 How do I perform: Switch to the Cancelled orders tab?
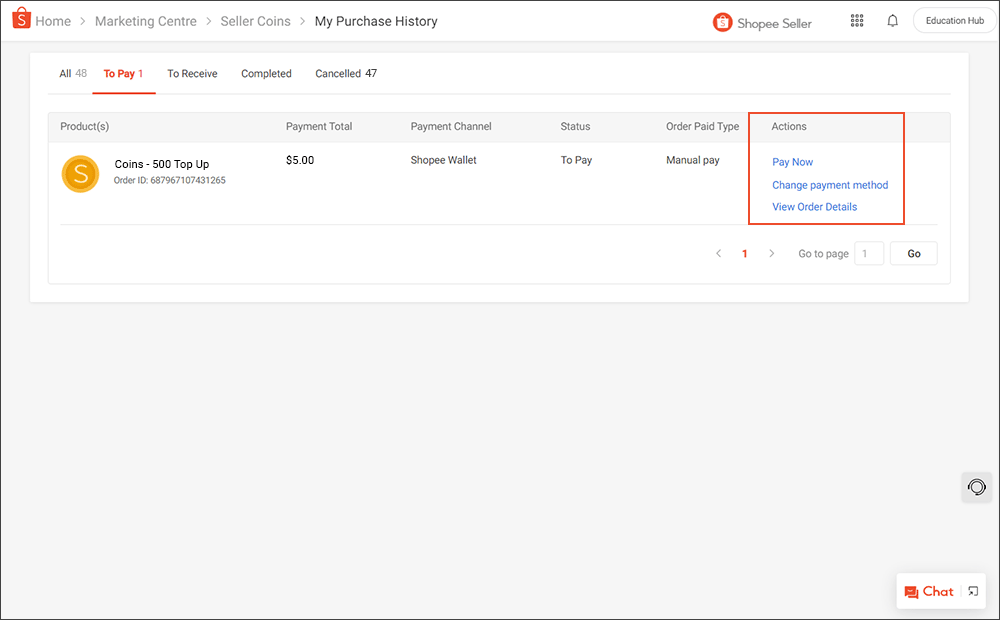click(340, 73)
